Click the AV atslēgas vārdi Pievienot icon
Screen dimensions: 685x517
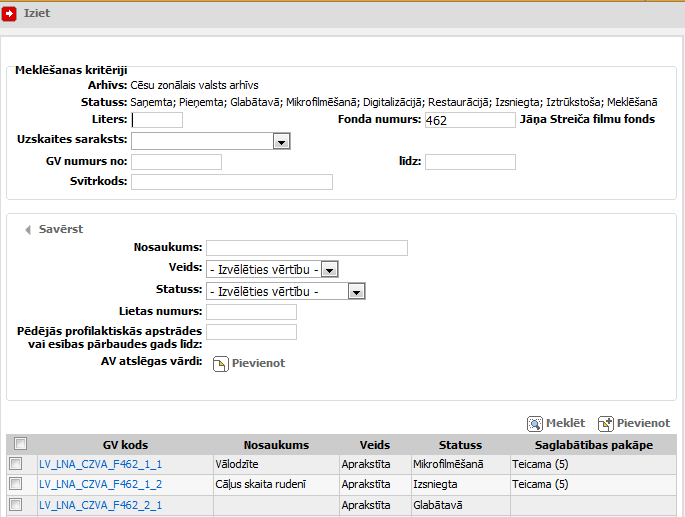coord(221,363)
